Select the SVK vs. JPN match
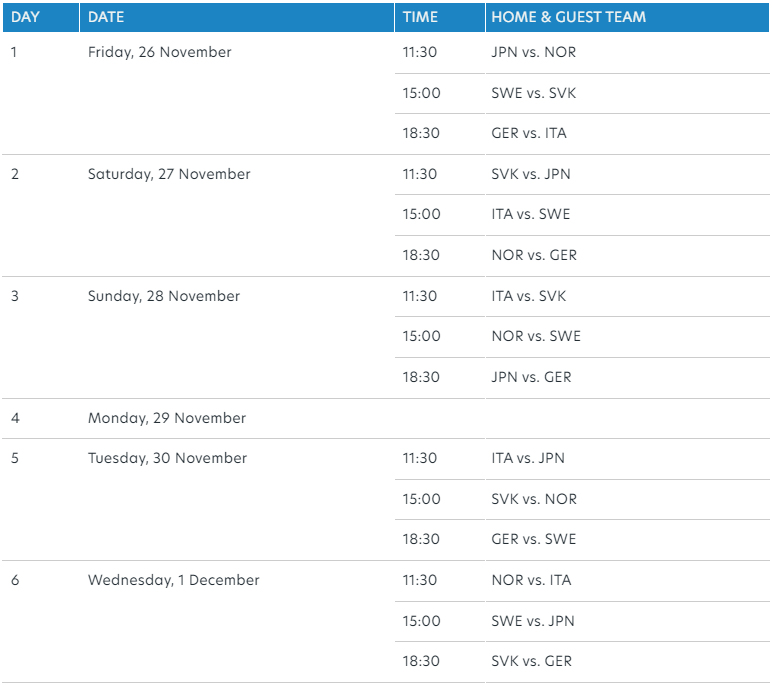 coord(531,174)
